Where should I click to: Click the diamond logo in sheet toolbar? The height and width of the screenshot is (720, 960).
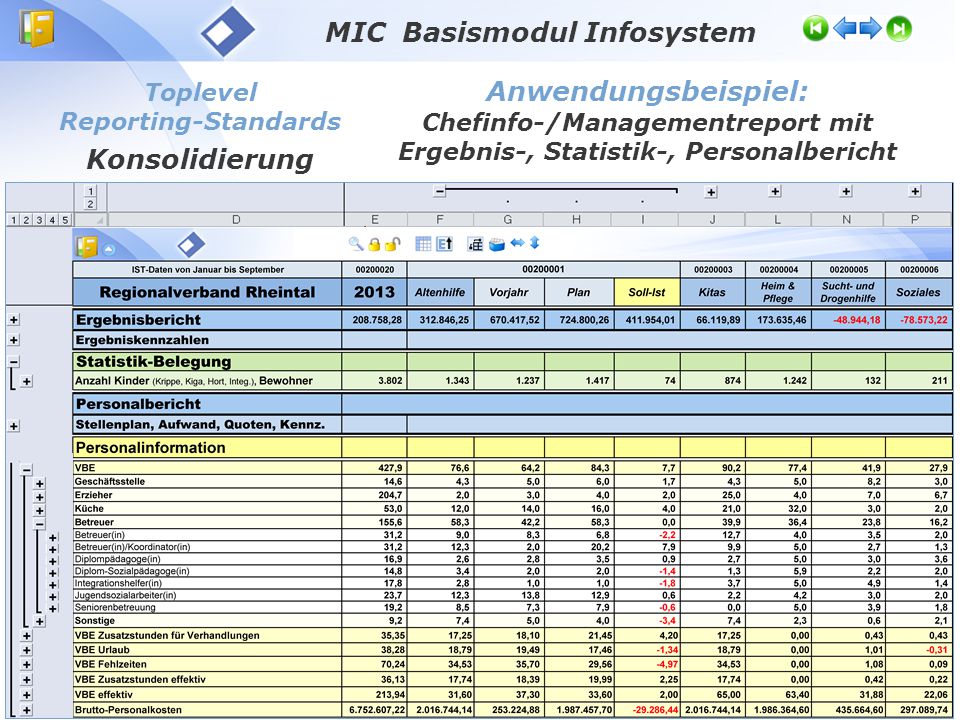point(191,245)
